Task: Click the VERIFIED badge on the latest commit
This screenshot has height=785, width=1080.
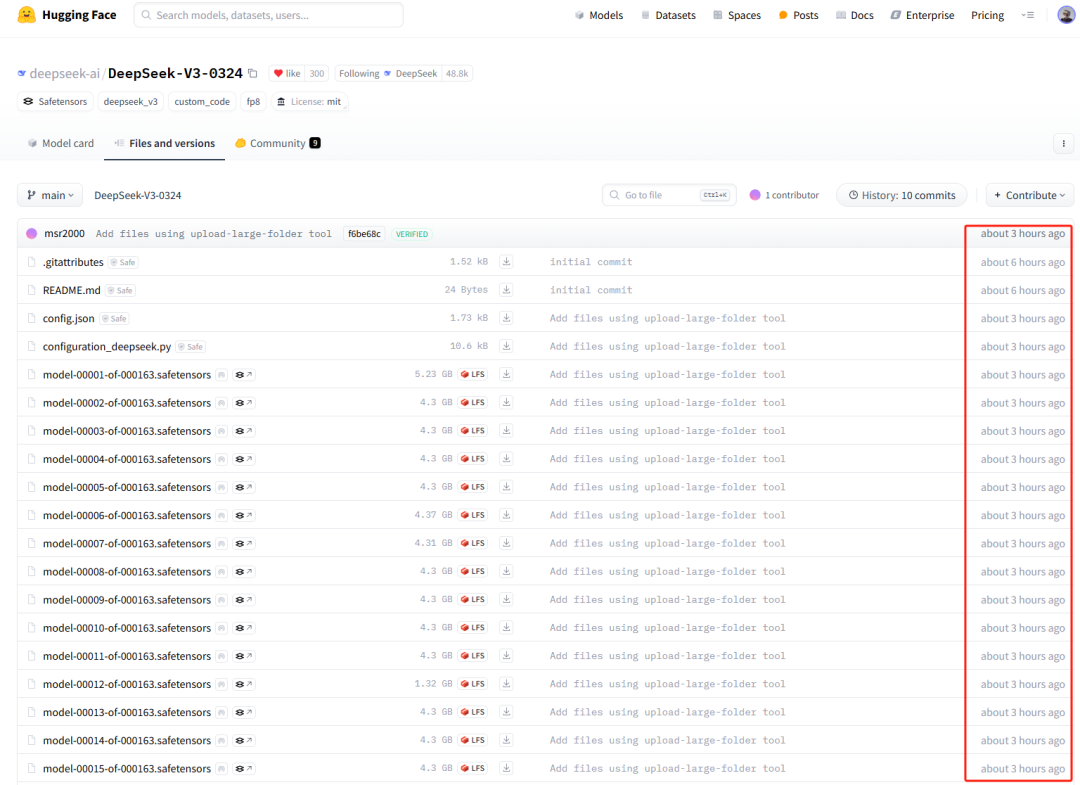Action: coord(411,233)
